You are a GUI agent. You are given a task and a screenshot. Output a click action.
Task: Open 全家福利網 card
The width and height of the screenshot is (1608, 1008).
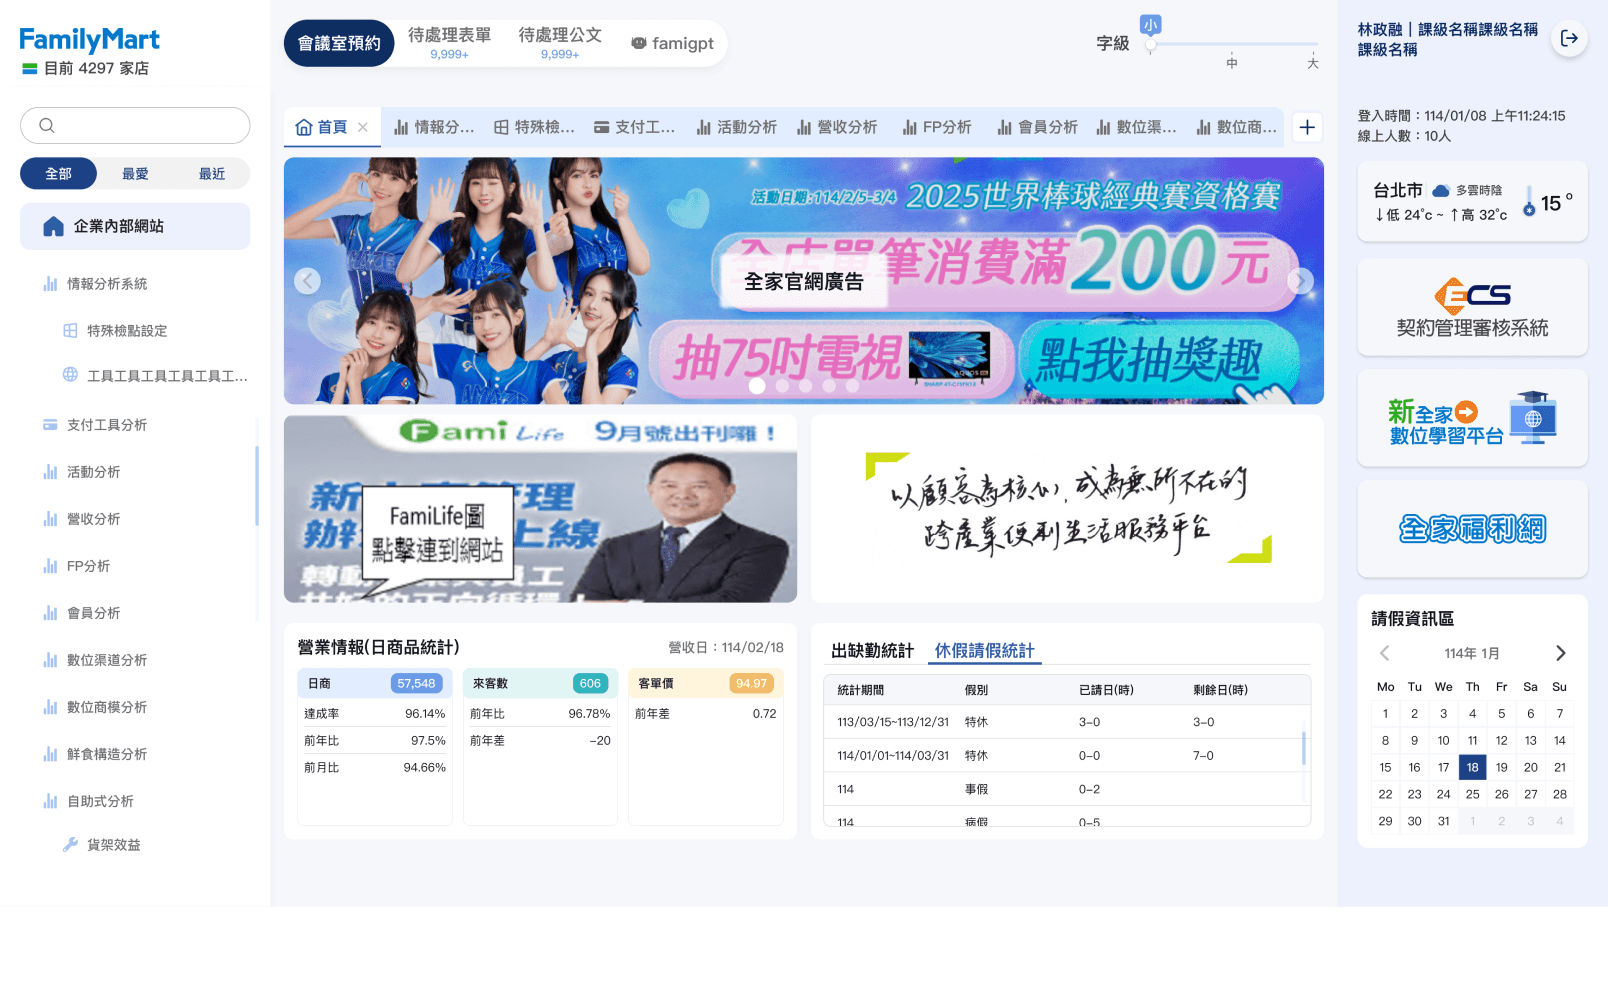pos(1472,529)
